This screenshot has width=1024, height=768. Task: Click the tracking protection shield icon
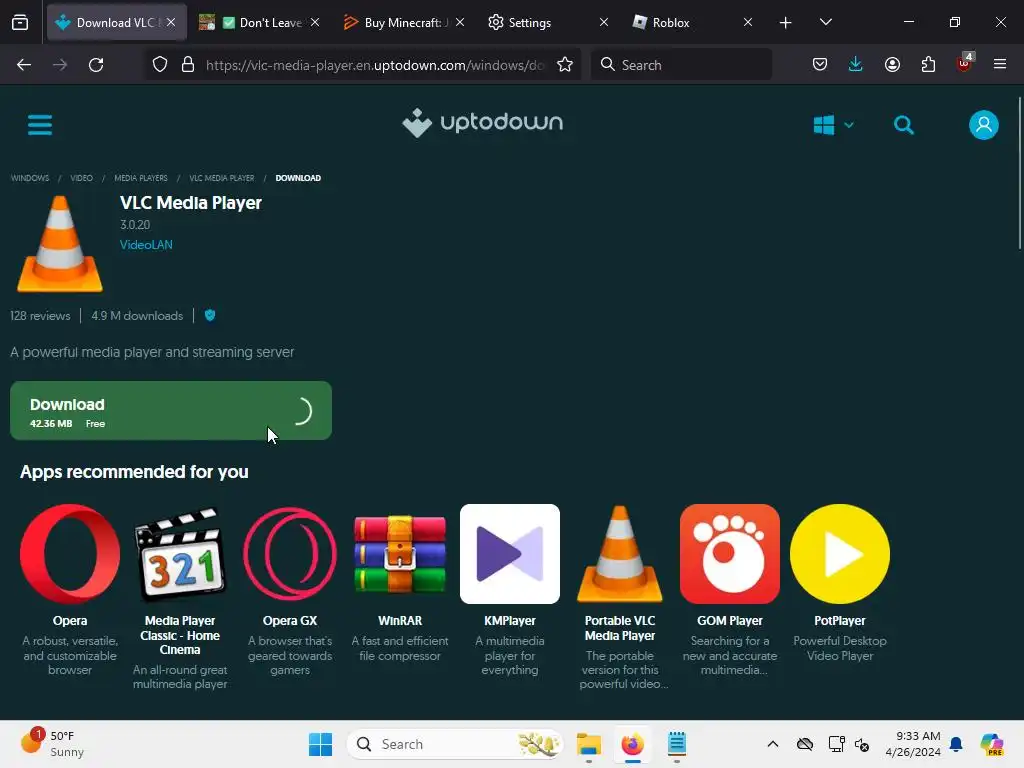(x=160, y=65)
